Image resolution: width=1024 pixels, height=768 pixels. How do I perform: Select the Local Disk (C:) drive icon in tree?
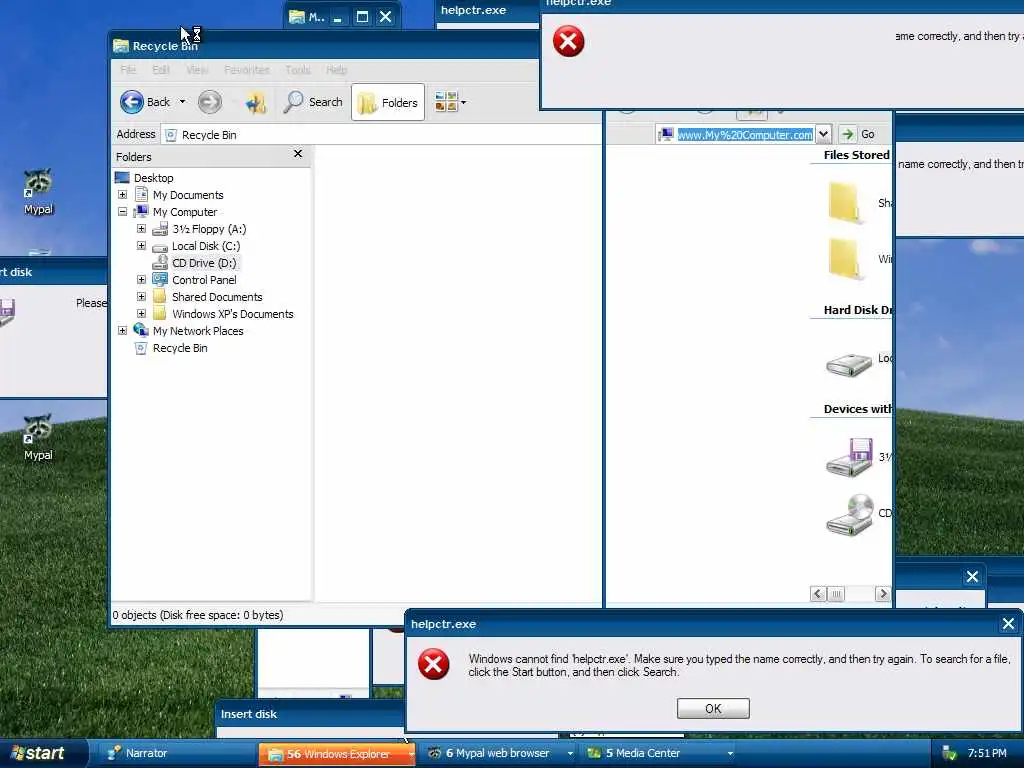click(x=160, y=247)
